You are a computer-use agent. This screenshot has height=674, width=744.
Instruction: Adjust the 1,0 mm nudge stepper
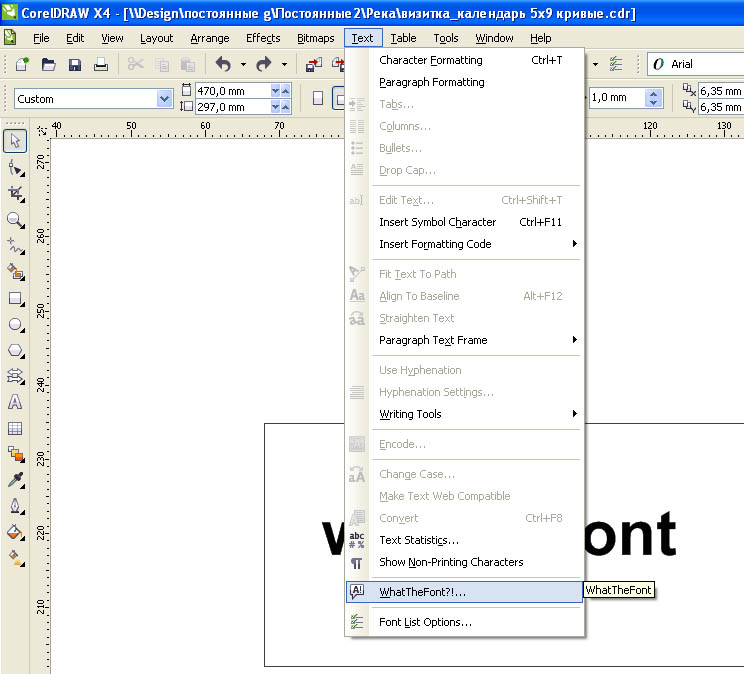point(653,98)
